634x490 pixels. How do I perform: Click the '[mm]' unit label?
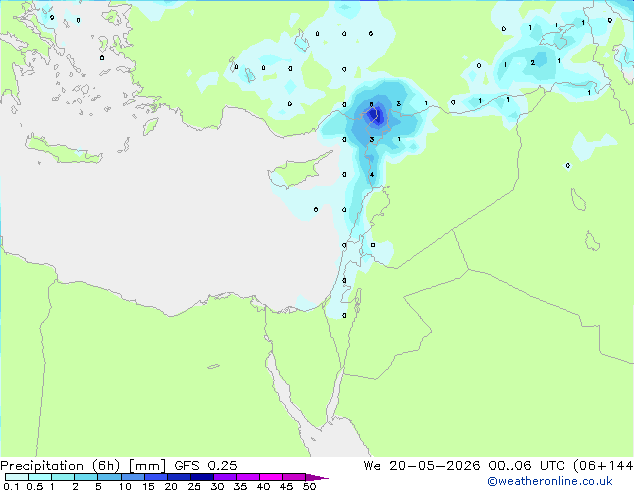(147, 466)
